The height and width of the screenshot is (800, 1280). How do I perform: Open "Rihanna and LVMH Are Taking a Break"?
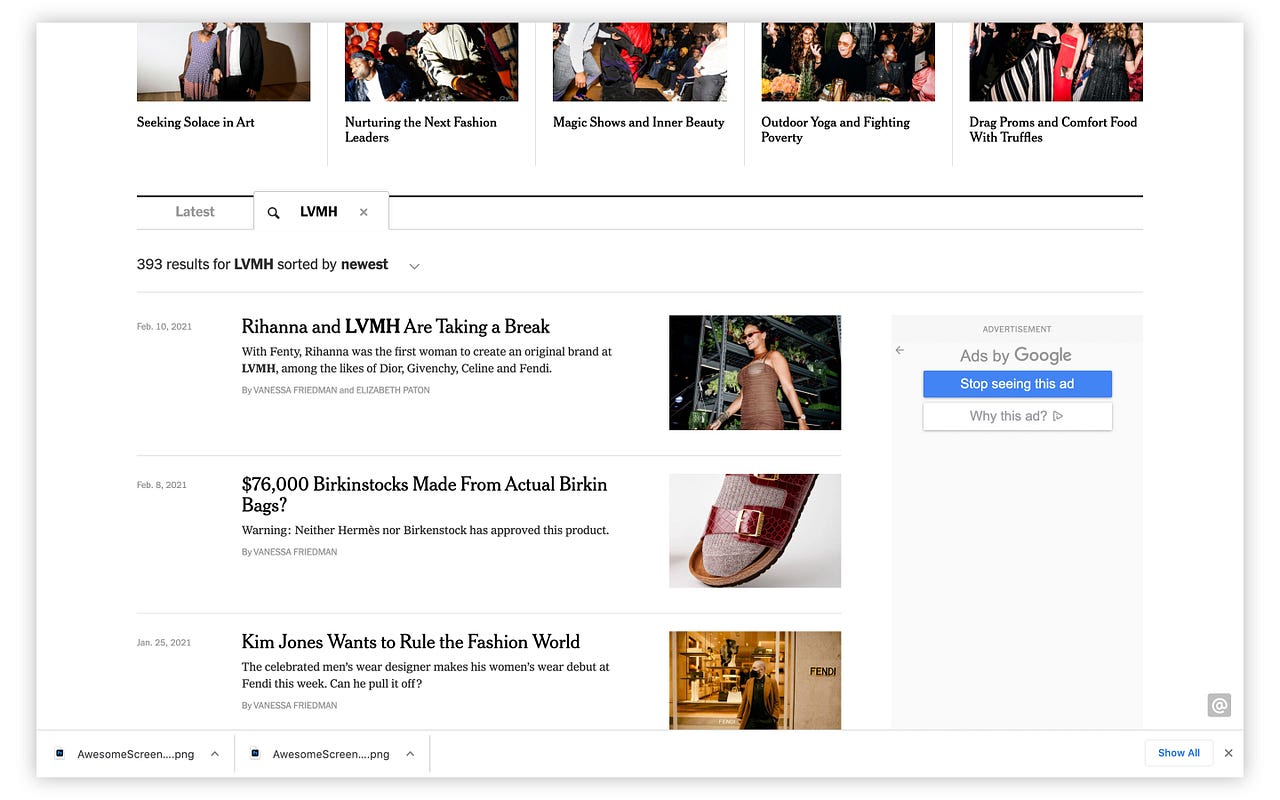394,326
